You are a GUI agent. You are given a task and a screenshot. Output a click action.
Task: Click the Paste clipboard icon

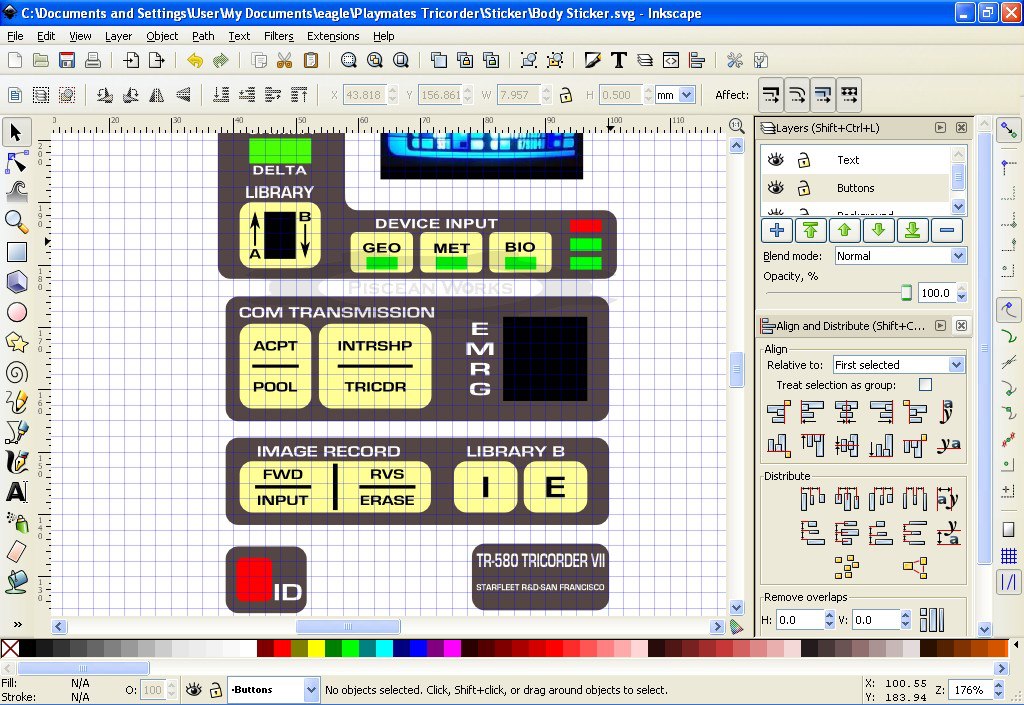pos(311,61)
